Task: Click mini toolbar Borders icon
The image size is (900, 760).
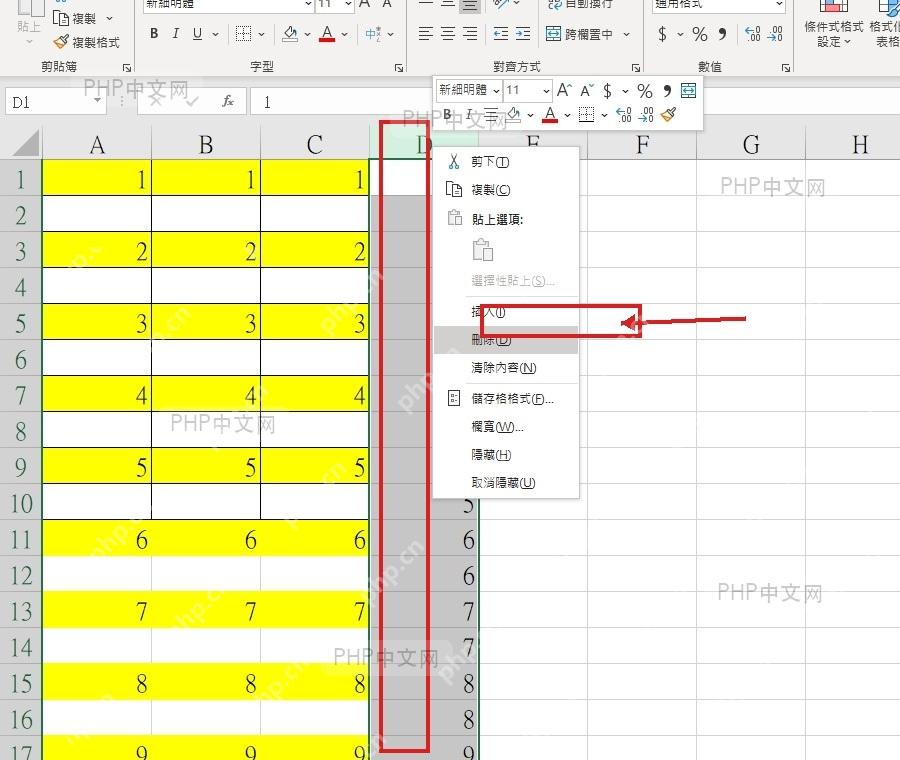Action: (x=586, y=114)
